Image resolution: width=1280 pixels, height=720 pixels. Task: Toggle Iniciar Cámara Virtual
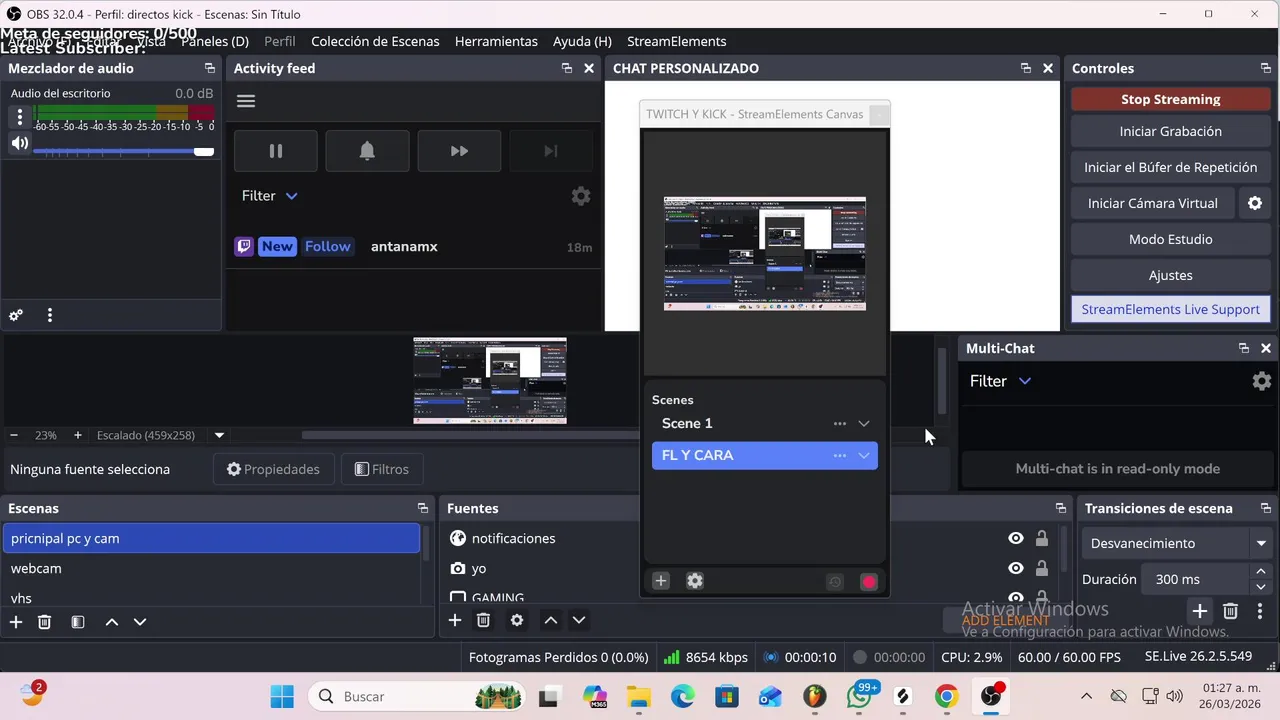(x=1153, y=203)
